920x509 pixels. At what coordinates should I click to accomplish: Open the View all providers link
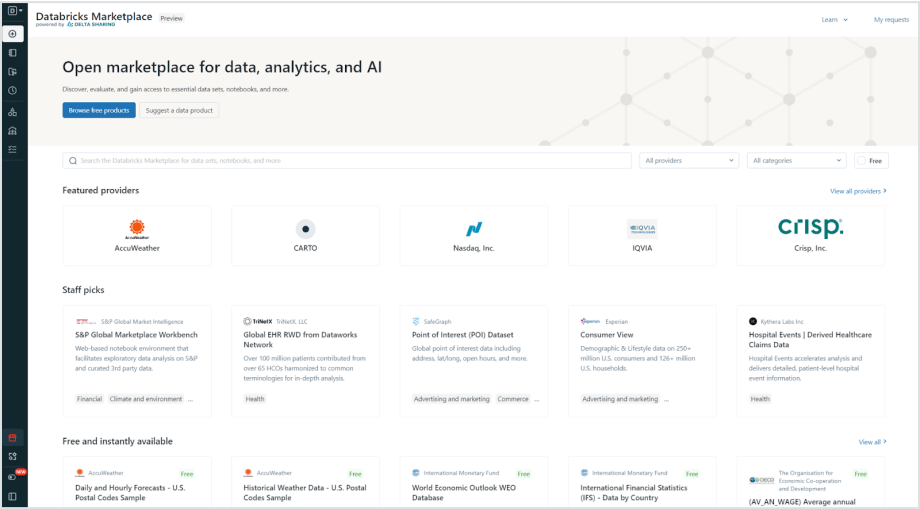[x=857, y=190]
